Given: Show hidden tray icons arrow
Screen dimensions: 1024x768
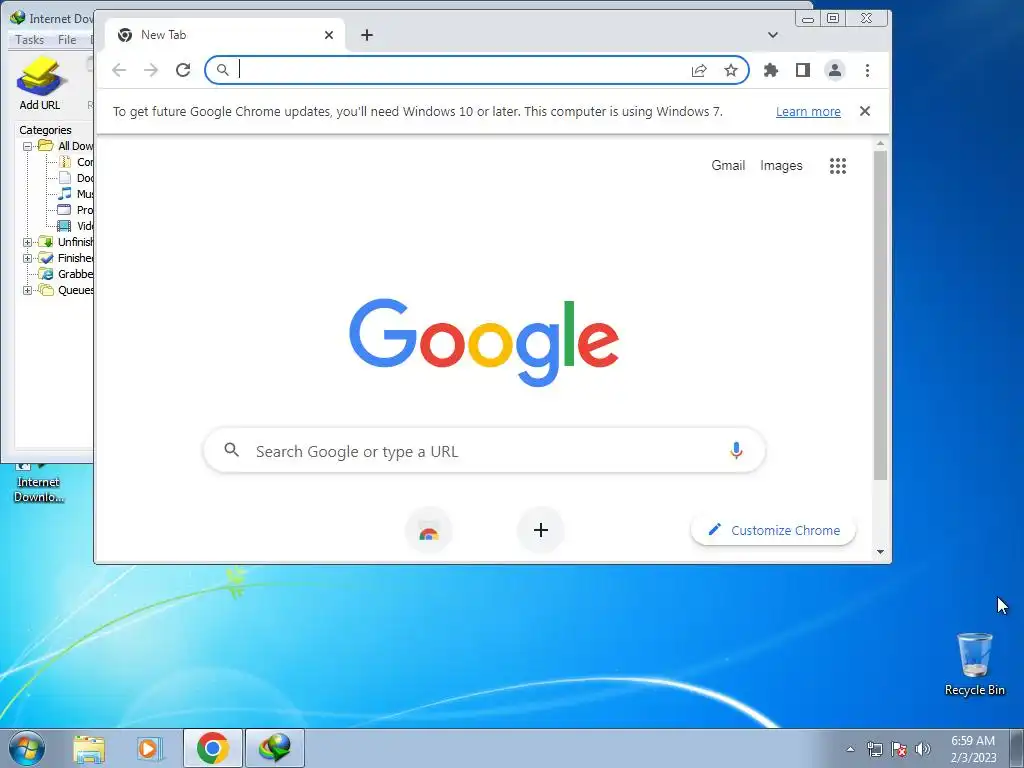Looking at the screenshot, I should 850,749.
